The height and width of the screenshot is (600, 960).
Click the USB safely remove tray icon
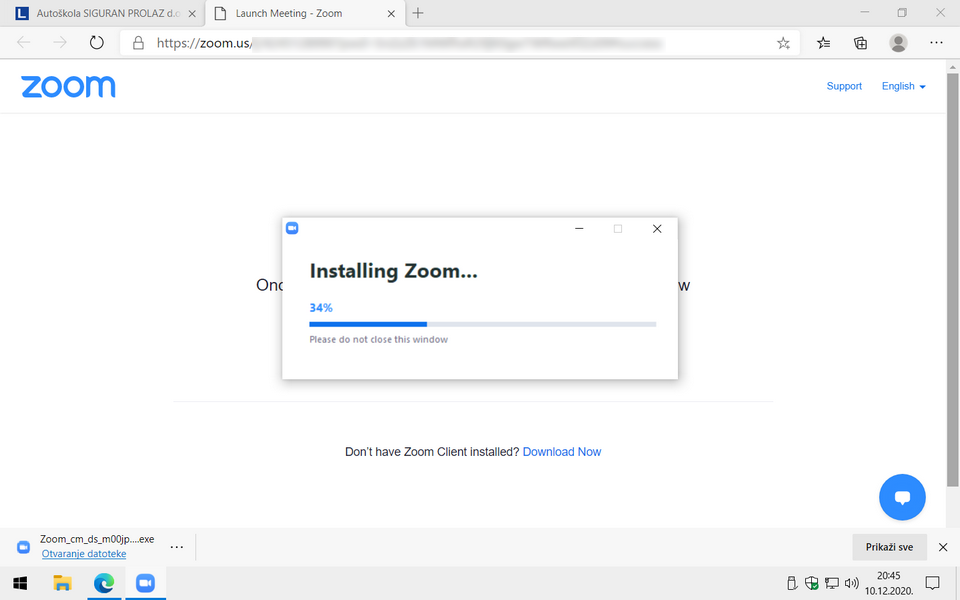coord(792,583)
